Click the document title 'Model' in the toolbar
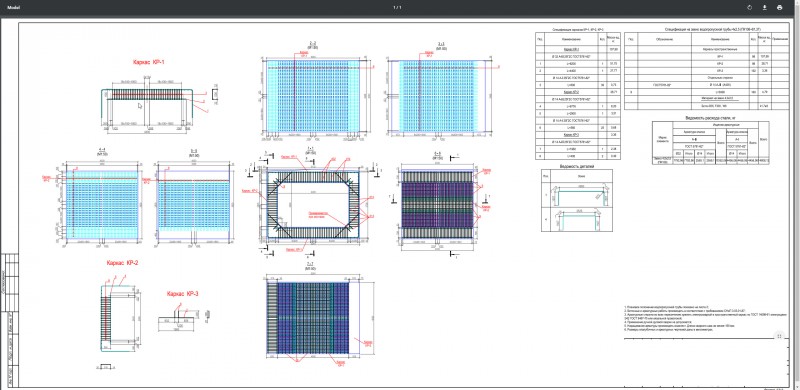800x390 pixels. [x=13, y=8]
